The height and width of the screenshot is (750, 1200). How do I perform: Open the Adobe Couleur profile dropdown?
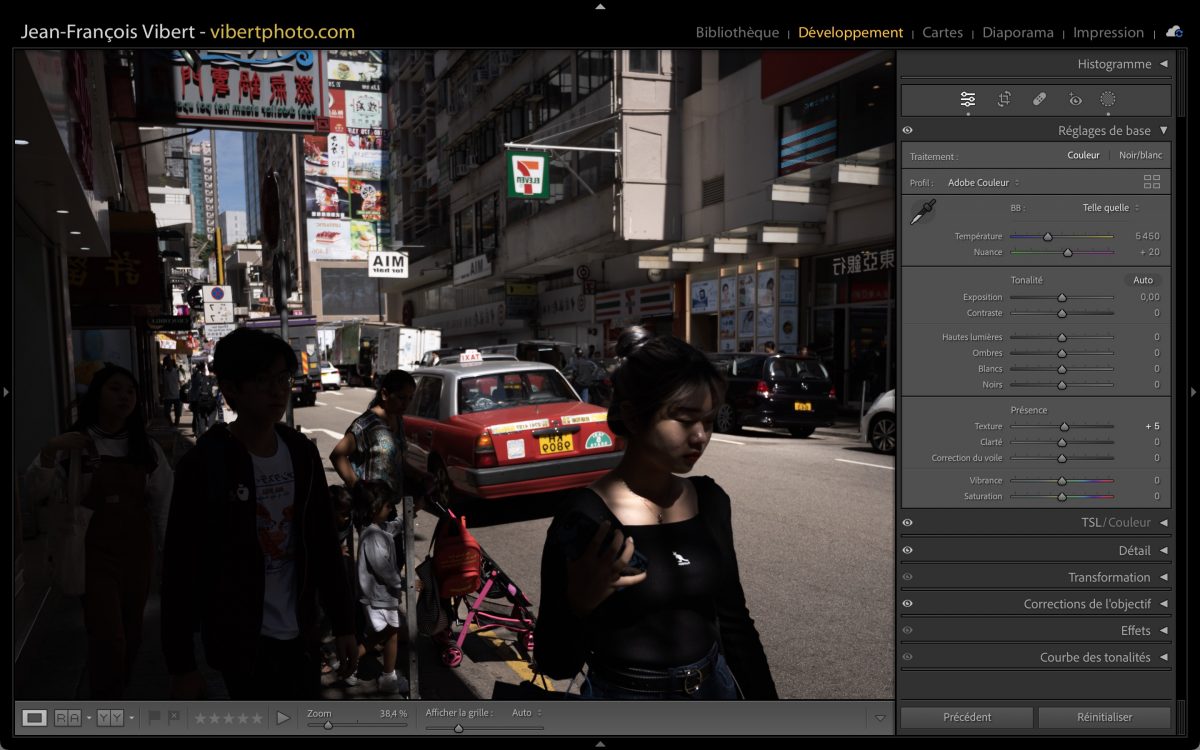983,183
